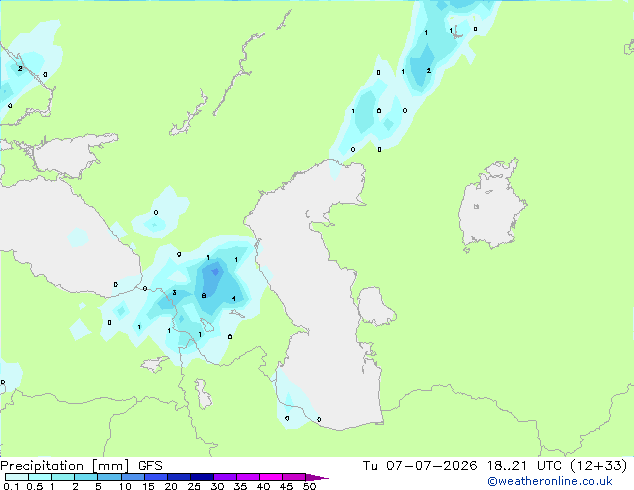Image resolution: width=634 pixels, height=490 pixels.
Task: Select the 45–50 mm legend swatch
Action: 294,477
